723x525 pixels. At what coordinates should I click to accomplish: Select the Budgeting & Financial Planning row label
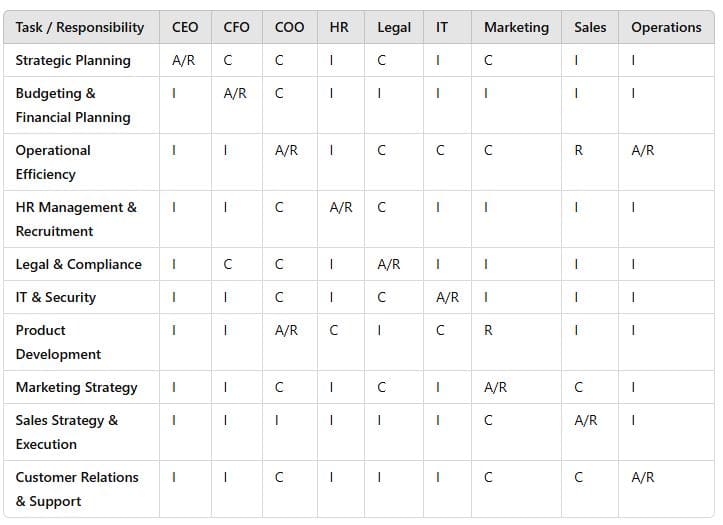(73, 105)
